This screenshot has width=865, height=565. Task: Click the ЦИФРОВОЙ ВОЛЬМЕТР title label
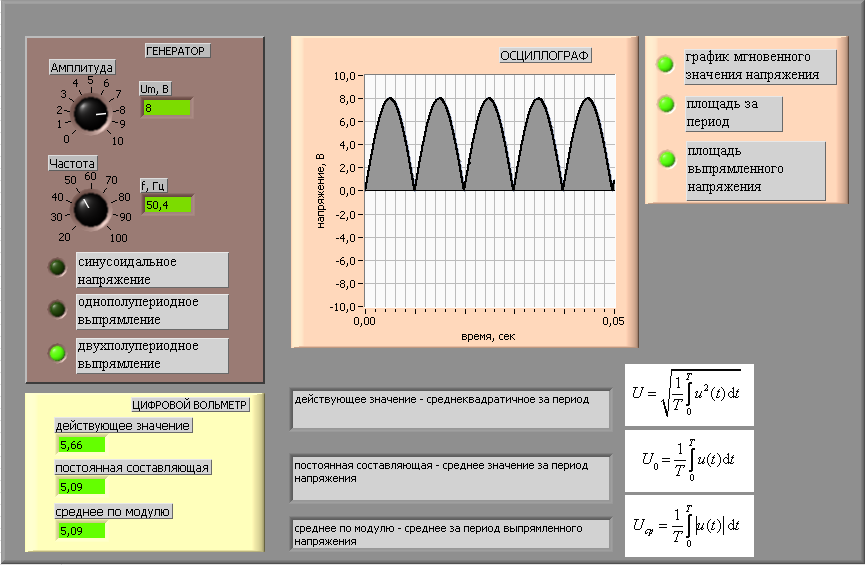(190, 404)
